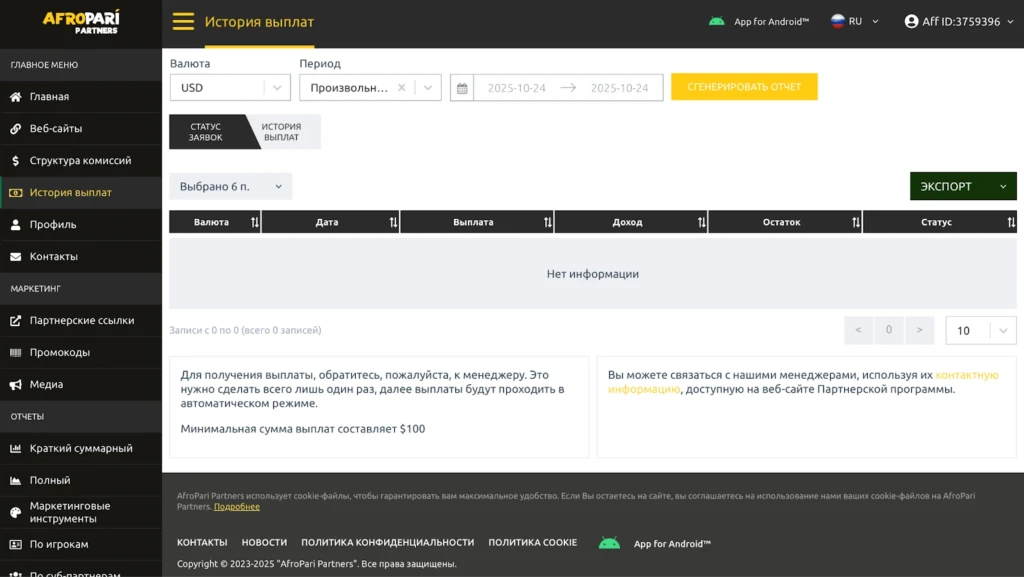The width and height of the screenshot is (1024, 577).
Task: Sort table by Выплата column arrows
Action: (548, 223)
